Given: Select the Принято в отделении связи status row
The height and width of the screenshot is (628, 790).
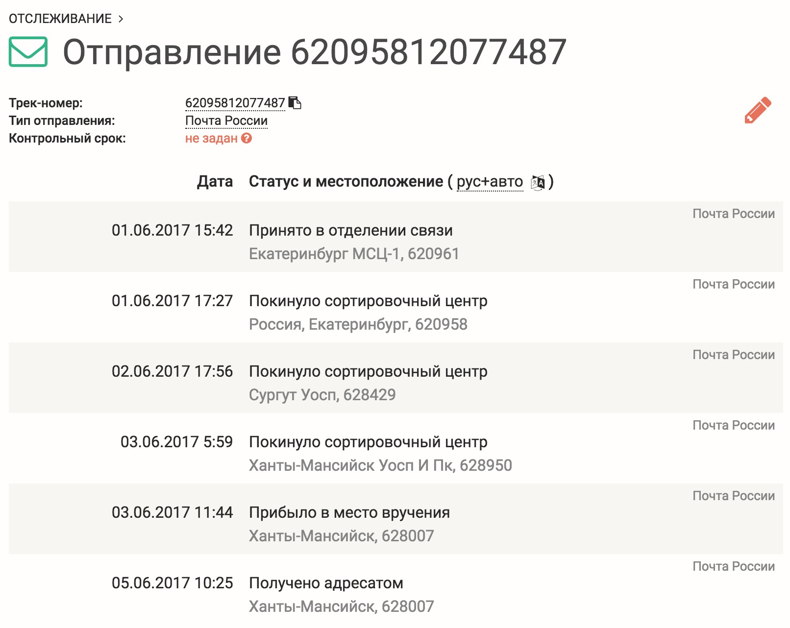Looking at the screenshot, I should 396,237.
